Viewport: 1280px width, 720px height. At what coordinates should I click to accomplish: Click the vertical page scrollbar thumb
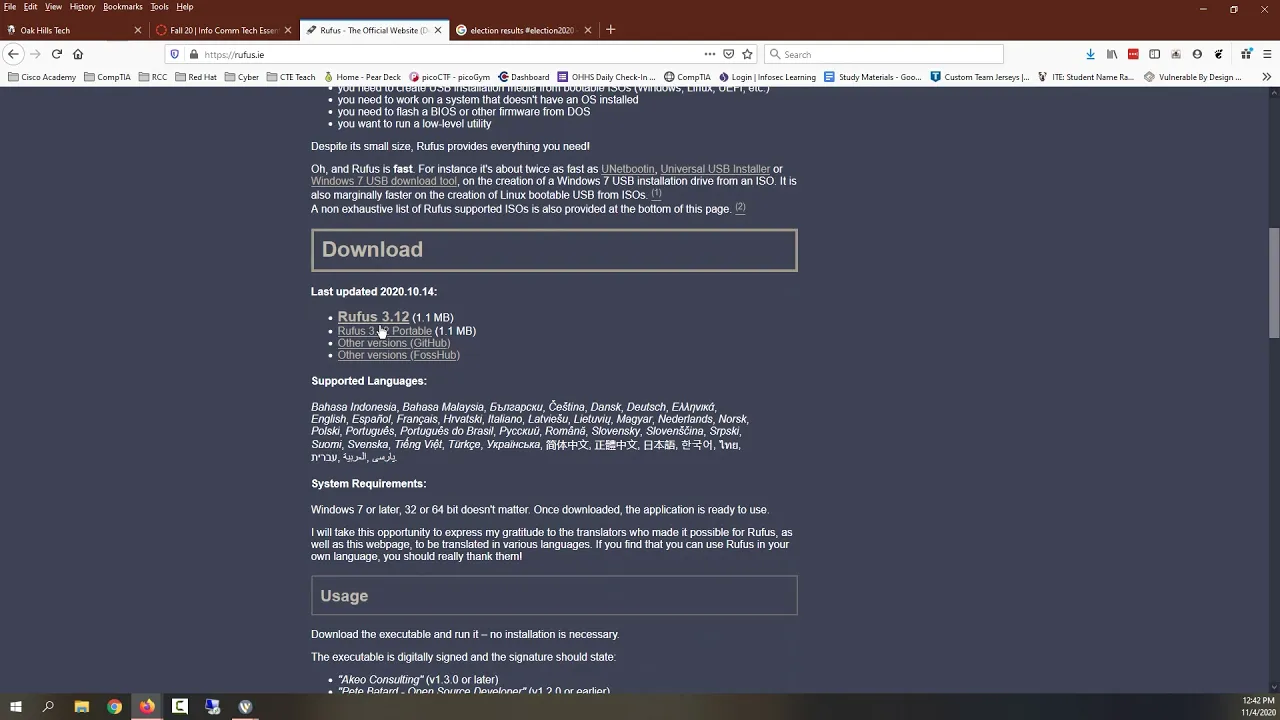click(x=1274, y=283)
